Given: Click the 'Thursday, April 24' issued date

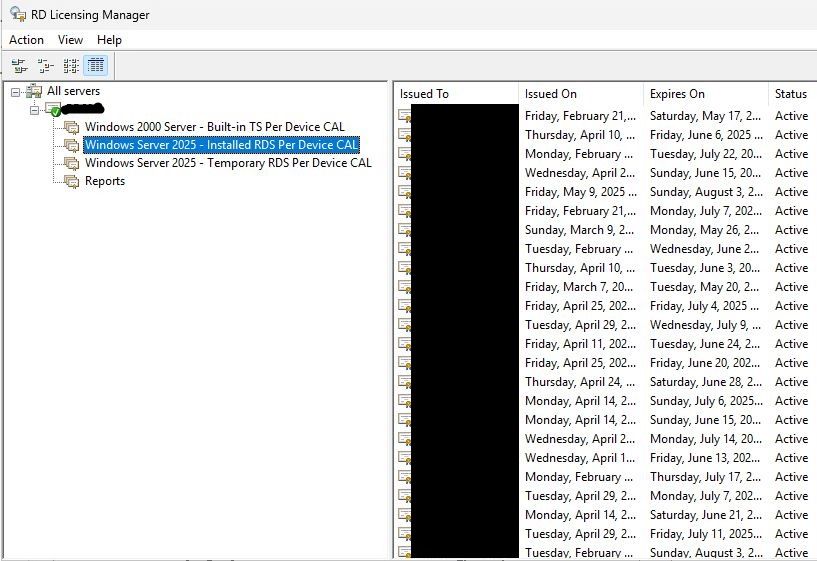Looking at the screenshot, I should pyautogui.click(x=580, y=382).
